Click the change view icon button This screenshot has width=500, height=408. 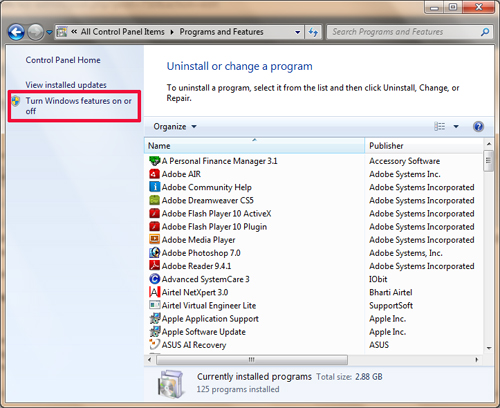(x=440, y=126)
